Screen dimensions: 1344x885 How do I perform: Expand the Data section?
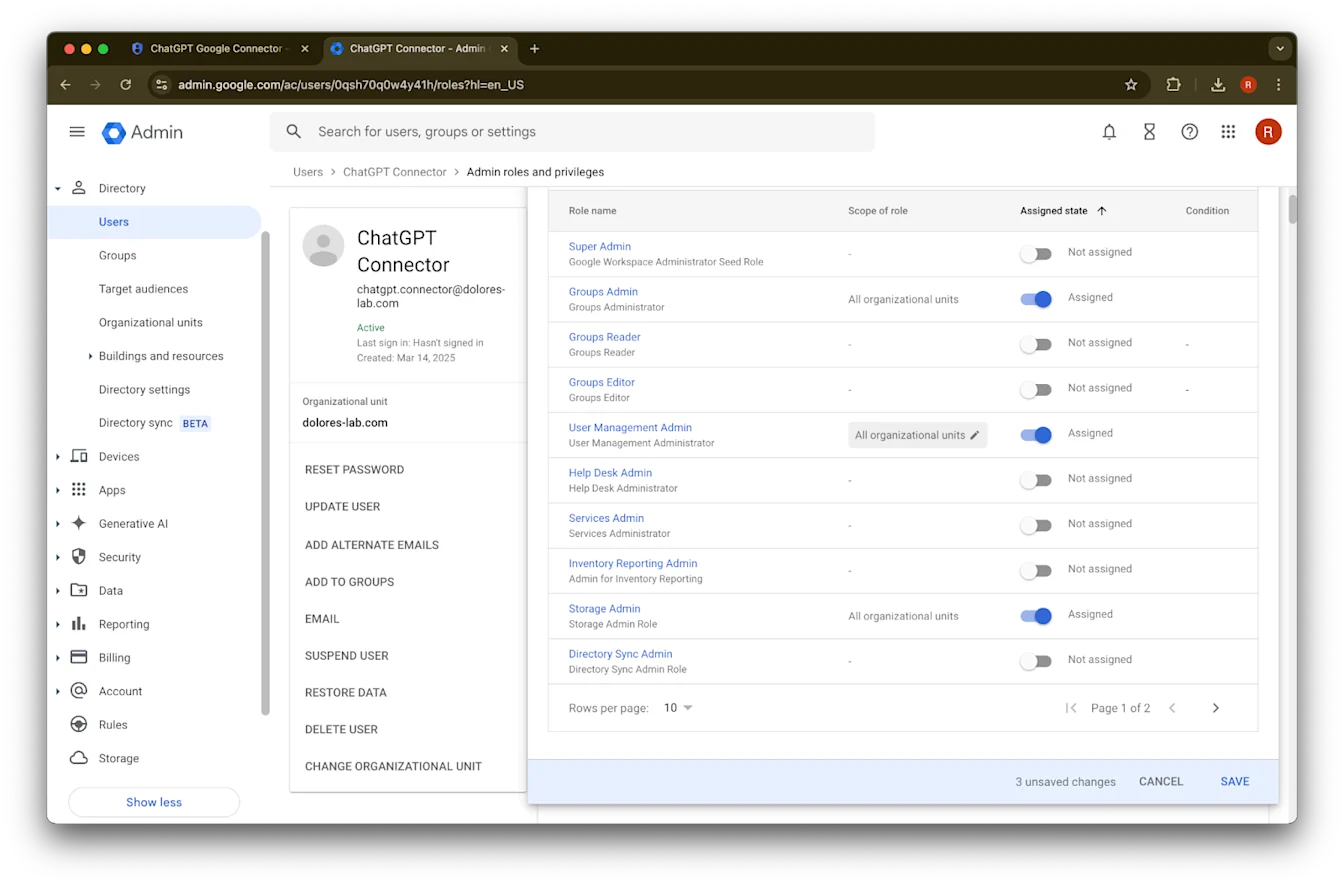click(58, 591)
